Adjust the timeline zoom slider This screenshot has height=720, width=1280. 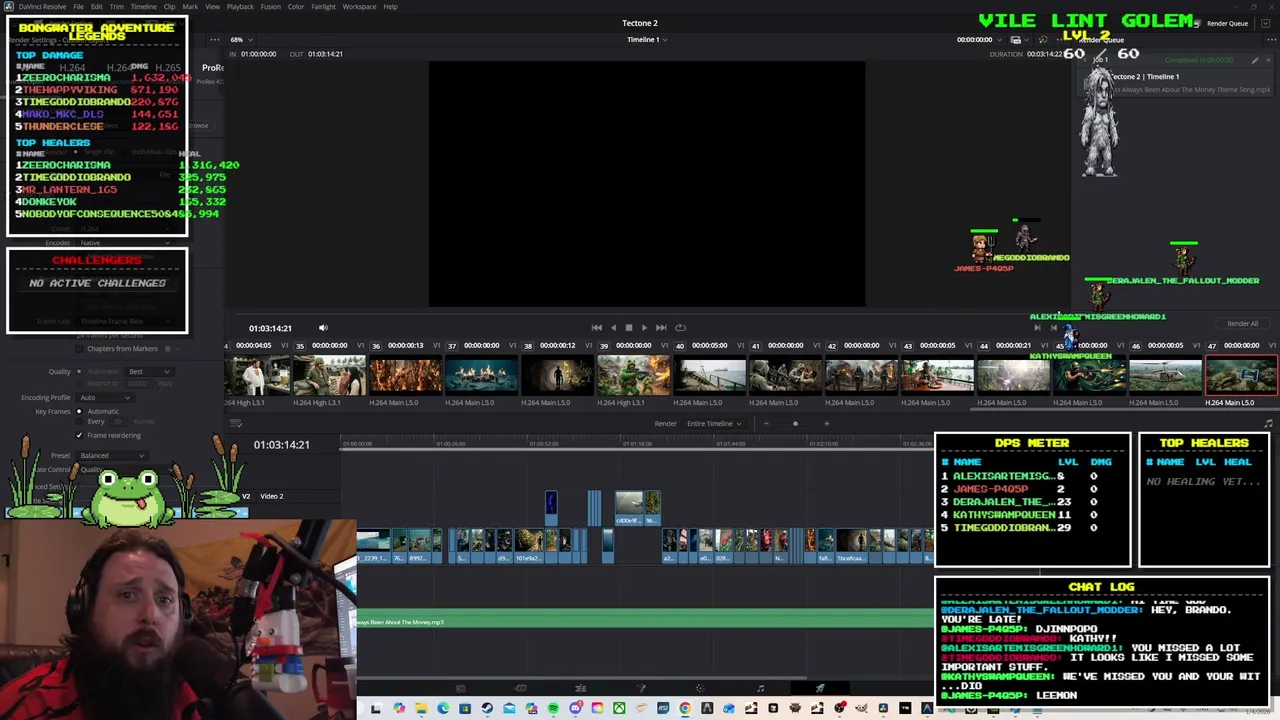click(796, 423)
